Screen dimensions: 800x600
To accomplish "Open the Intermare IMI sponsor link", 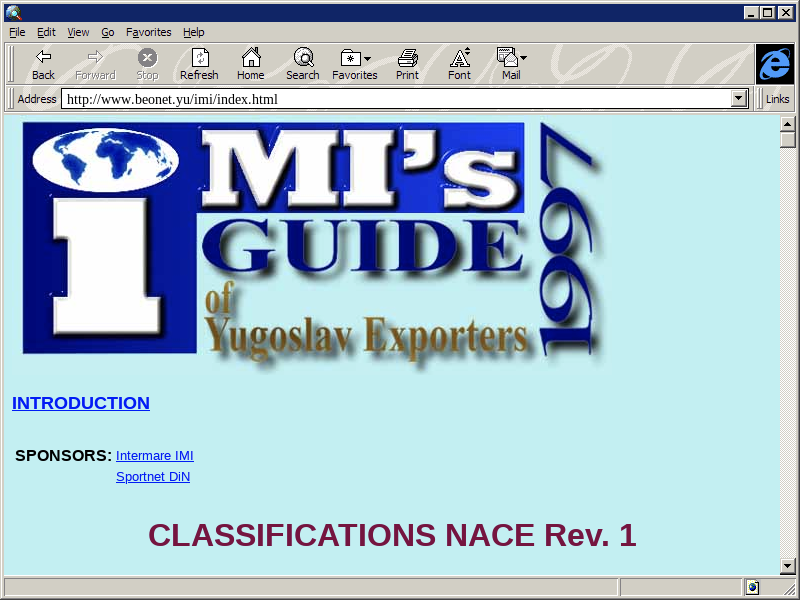I will (x=154, y=456).
